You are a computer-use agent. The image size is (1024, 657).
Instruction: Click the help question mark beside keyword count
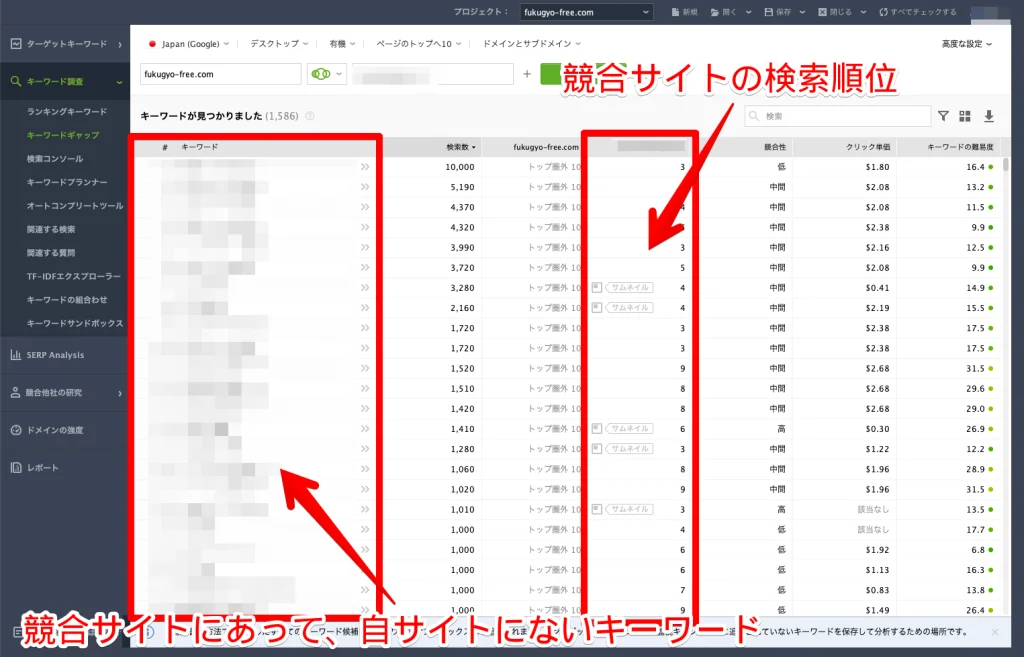310,116
